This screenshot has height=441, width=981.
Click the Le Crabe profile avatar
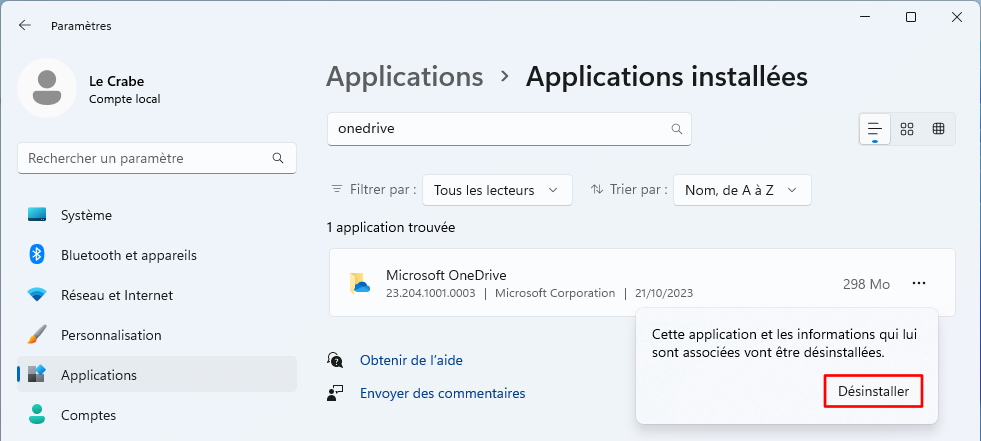[47, 88]
